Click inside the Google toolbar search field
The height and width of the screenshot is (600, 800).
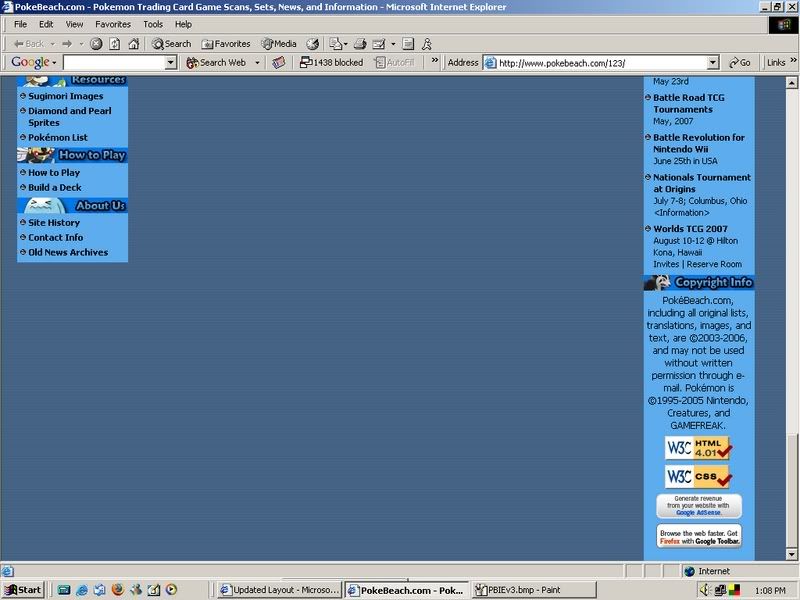pyautogui.click(x=115, y=62)
